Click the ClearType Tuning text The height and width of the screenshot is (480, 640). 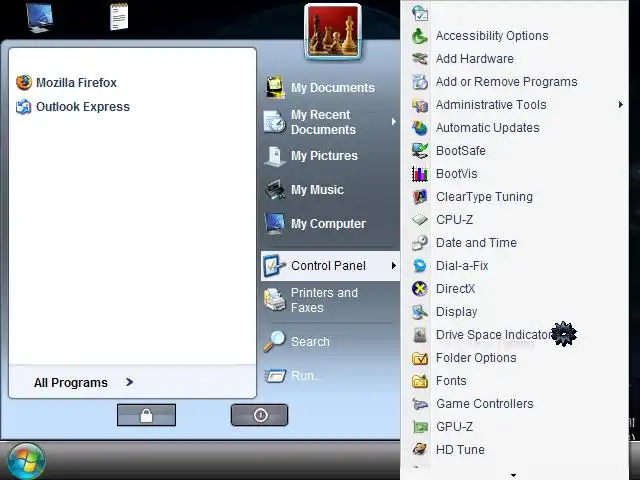pos(484,197)
